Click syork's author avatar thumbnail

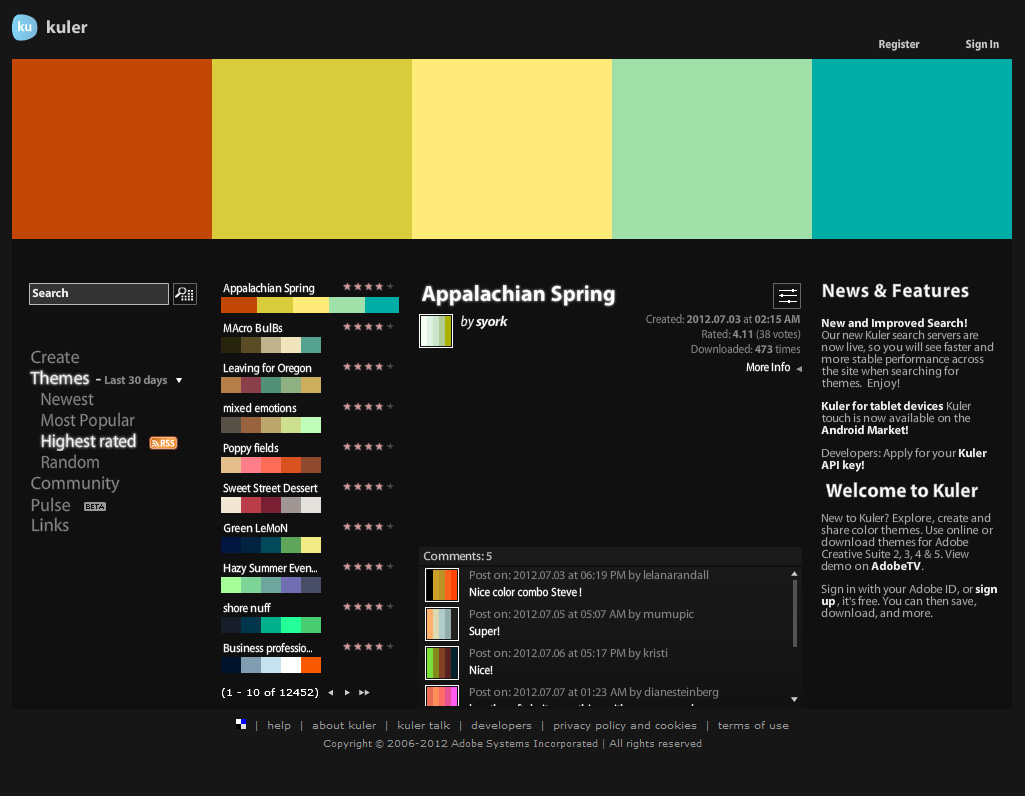pos(436,331)
